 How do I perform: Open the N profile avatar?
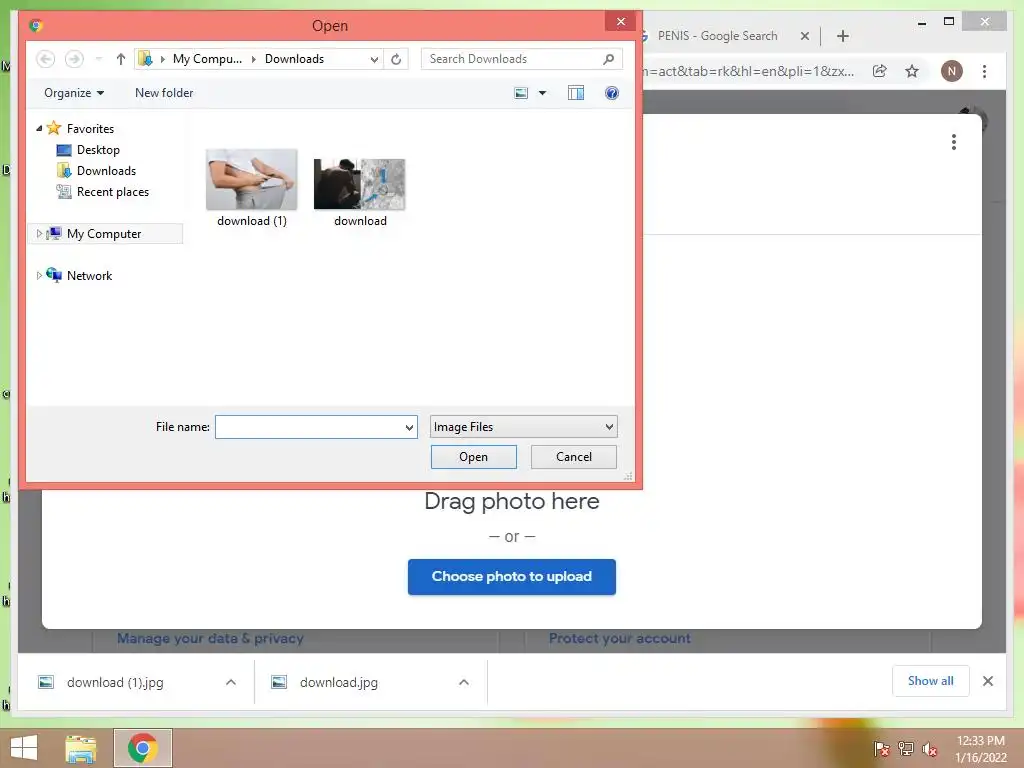click(x=952, y=71)
